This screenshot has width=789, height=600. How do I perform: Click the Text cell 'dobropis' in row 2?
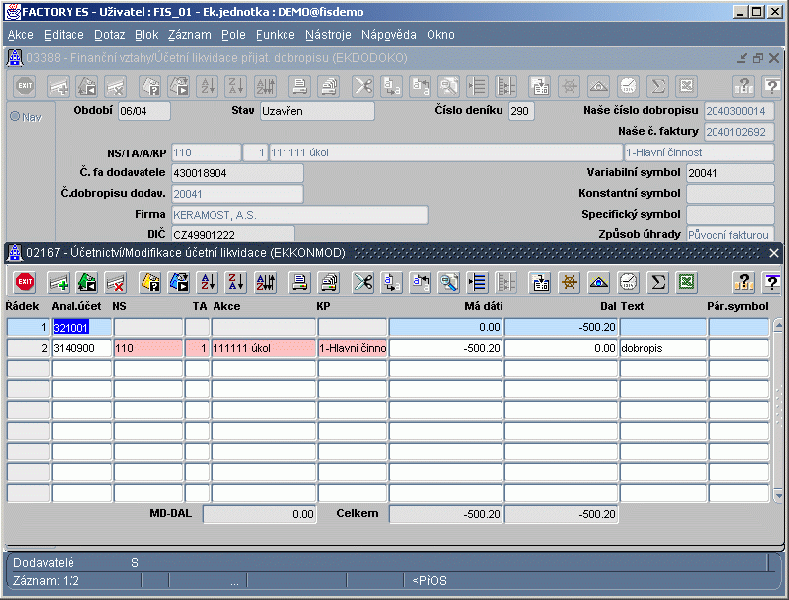(x=663, y=348)
